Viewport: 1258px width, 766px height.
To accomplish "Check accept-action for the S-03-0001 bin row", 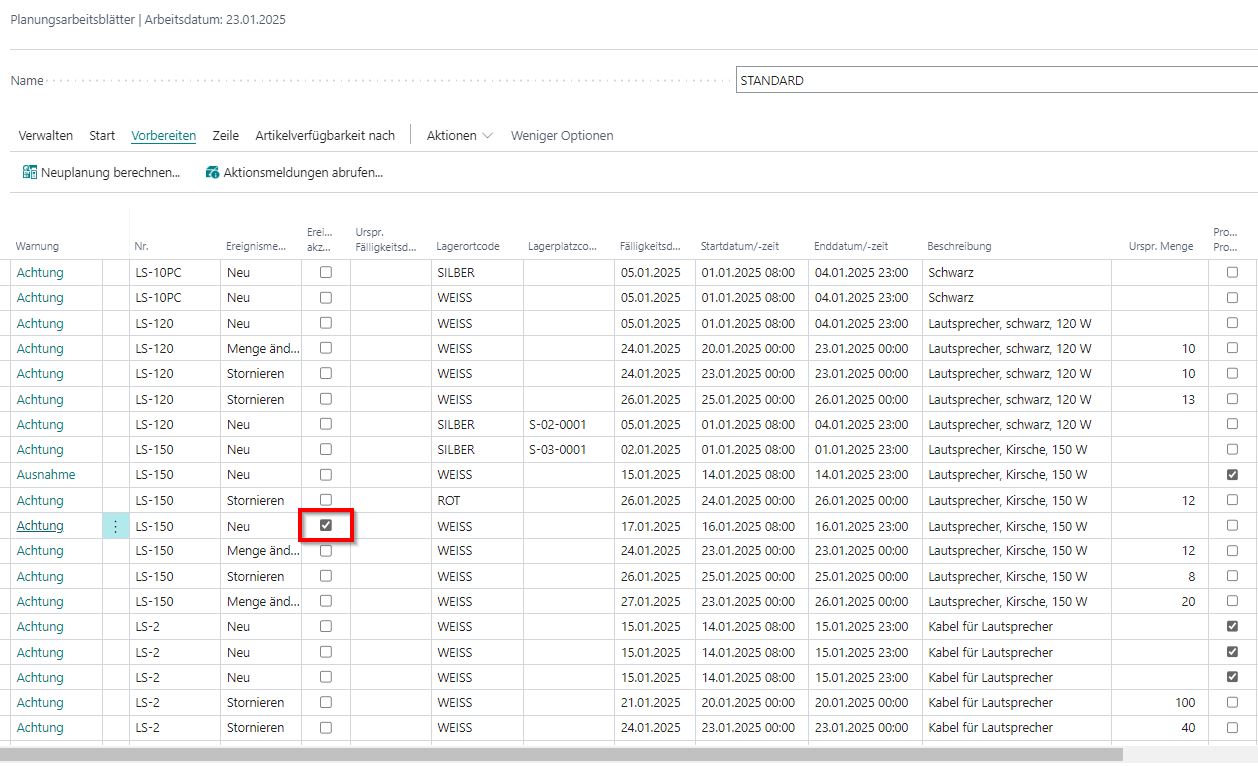I will tap(326, 449).
